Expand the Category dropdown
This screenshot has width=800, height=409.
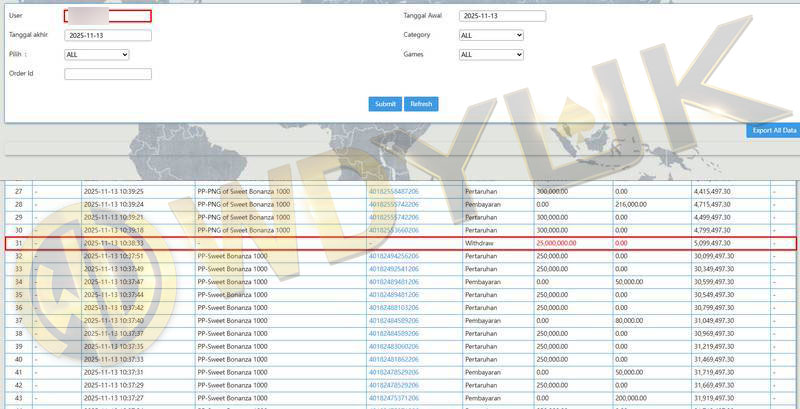[491, 35]
